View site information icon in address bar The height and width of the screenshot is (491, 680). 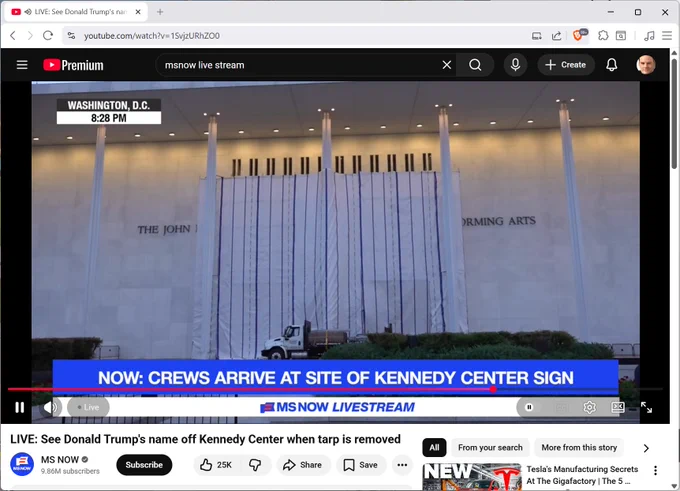click(x=71, y=36)
